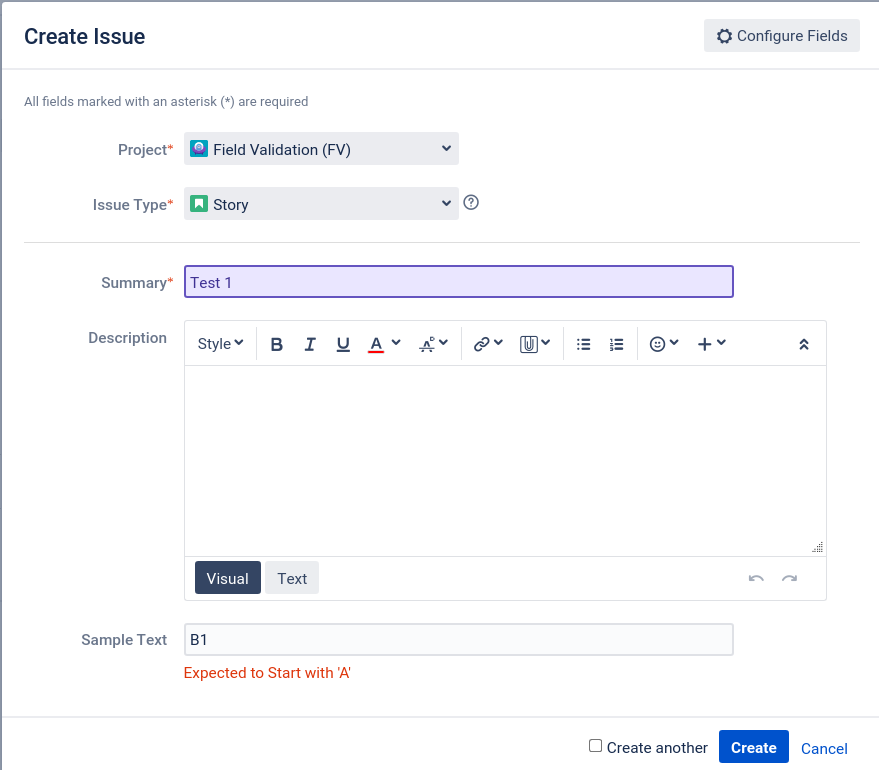Apply bold formatting in description toolbar
879x770 pixels.
click(276, 344)
